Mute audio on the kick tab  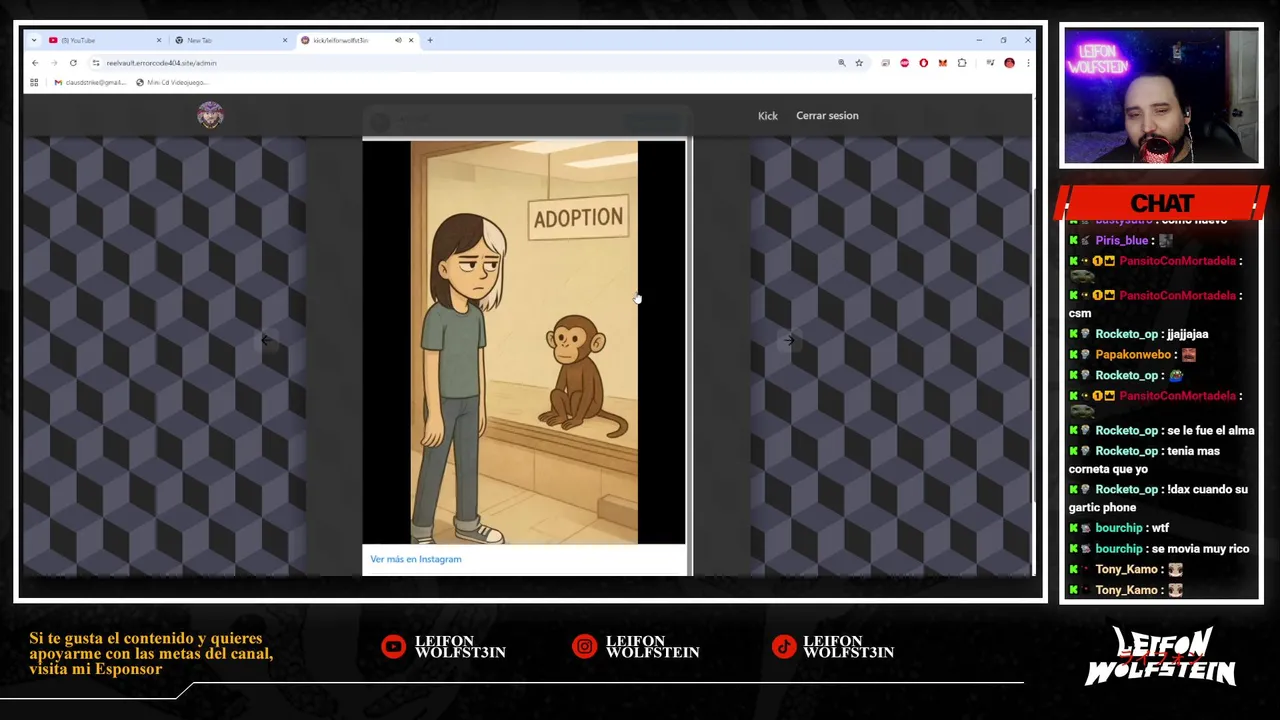point(398,40)
